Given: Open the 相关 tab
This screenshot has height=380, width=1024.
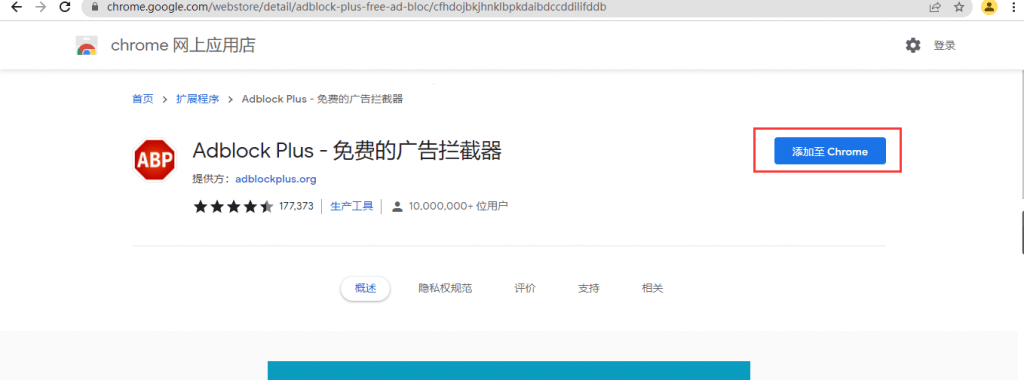Looking at the screenshot, I should (x=652, y=288).
